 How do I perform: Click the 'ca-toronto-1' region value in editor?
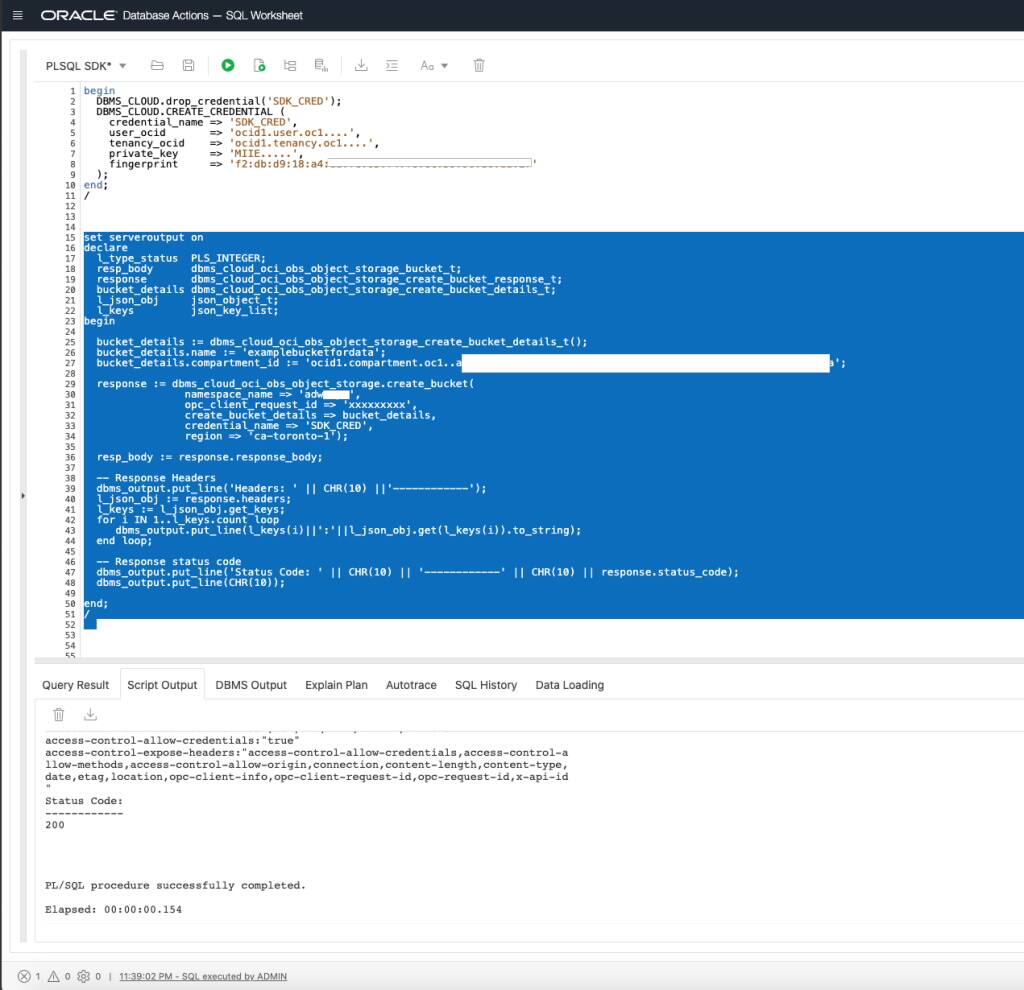(292, 436)
